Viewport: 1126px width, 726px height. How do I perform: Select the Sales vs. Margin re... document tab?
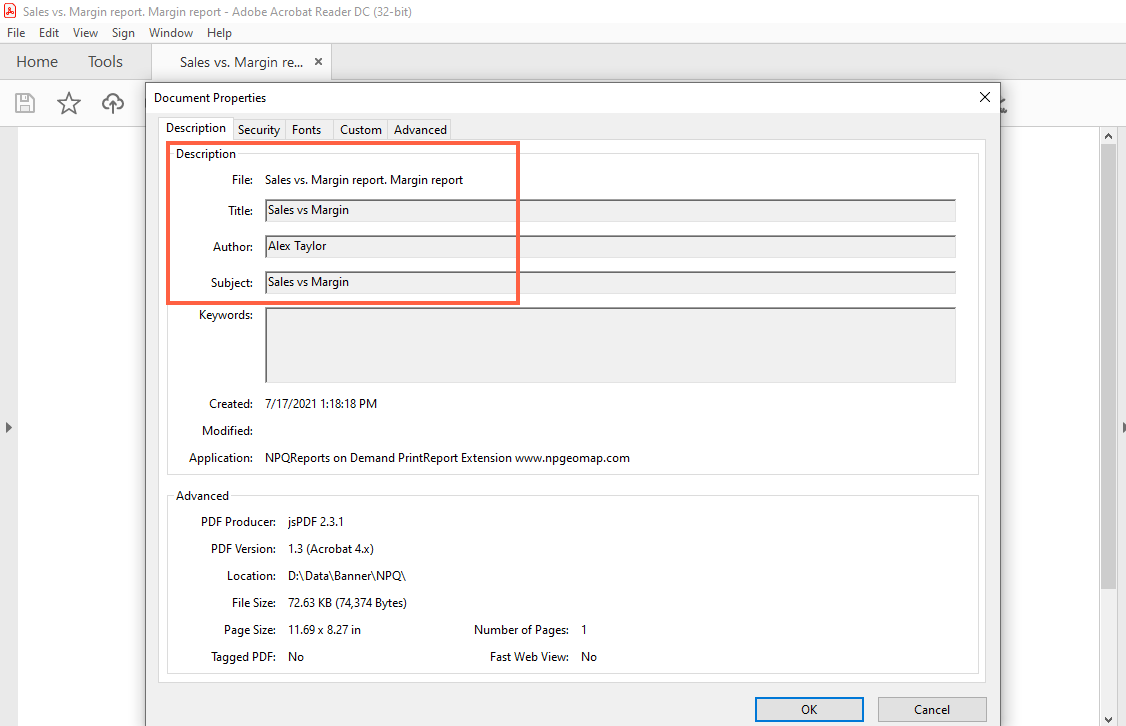(x=241, y=62)
